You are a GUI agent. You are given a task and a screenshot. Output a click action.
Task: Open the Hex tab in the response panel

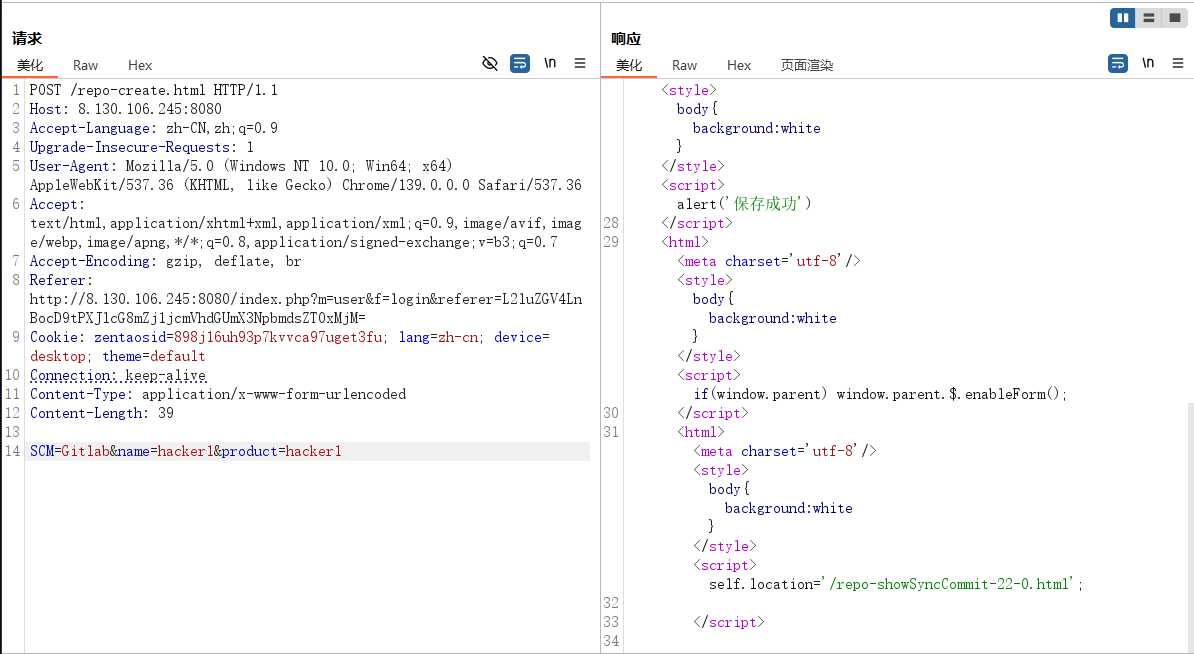pyautogui.click(x=739, y=65)
